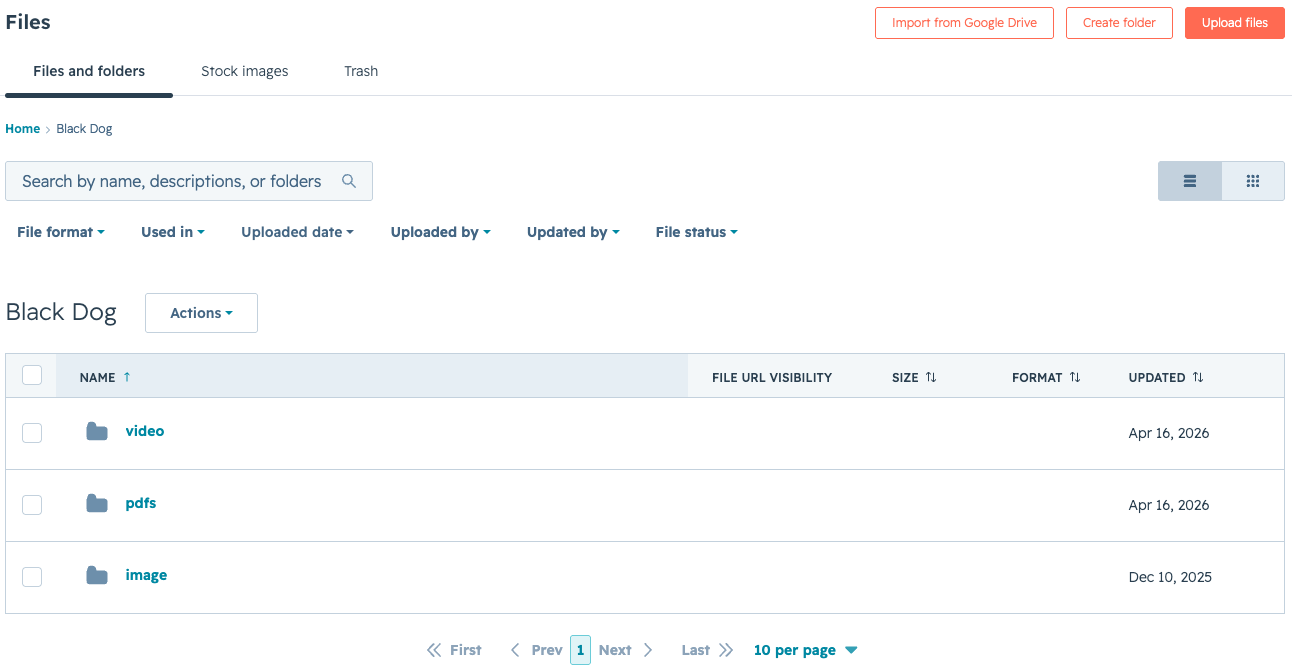
Task: Click Import from Google Drive
Action: pyautogui.click(x=964, y=23)
